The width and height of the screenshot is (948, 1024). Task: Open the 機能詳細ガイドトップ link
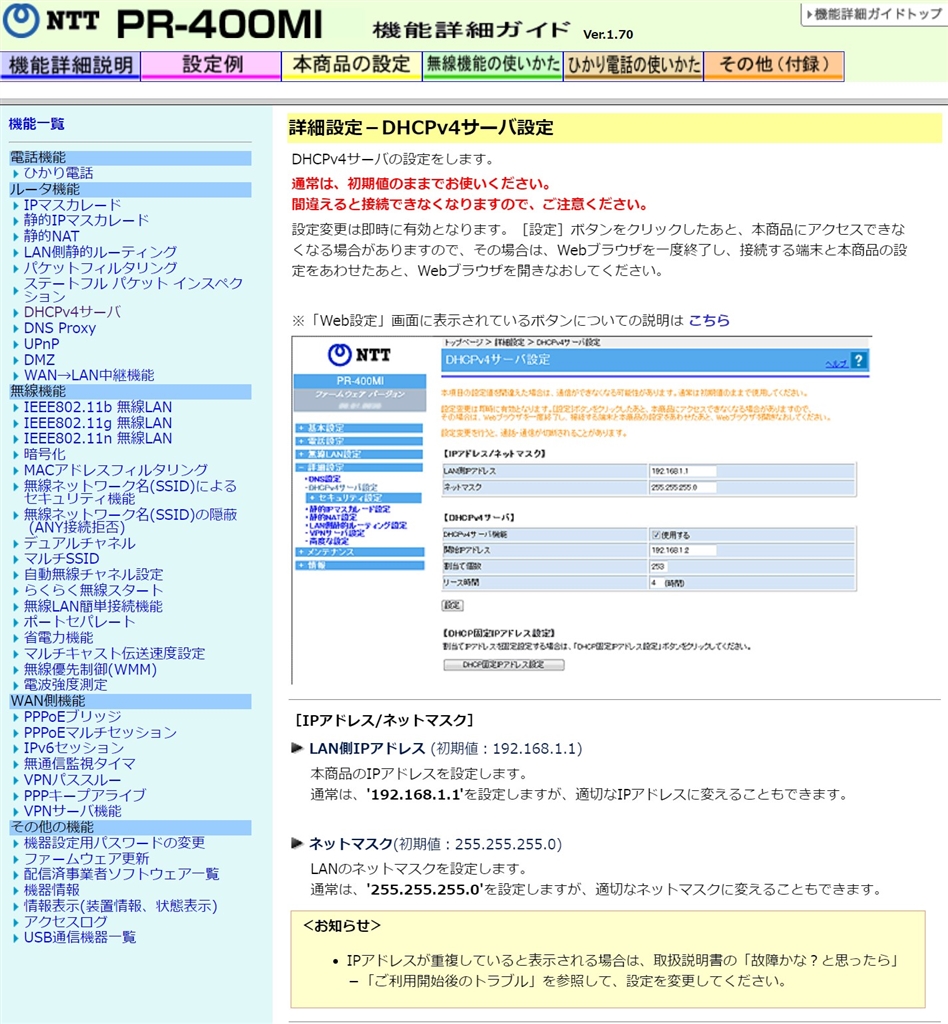[874, 14]
